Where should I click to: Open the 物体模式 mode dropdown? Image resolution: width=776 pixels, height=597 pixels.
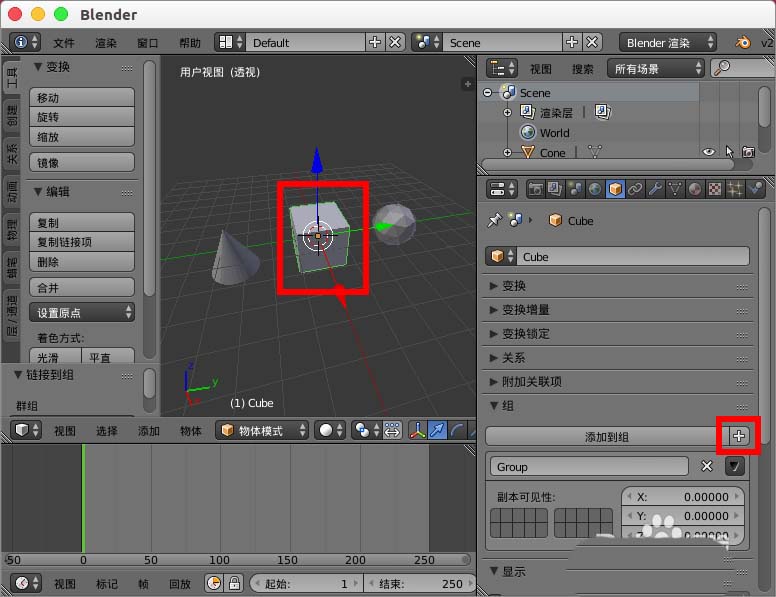point(262,430)
